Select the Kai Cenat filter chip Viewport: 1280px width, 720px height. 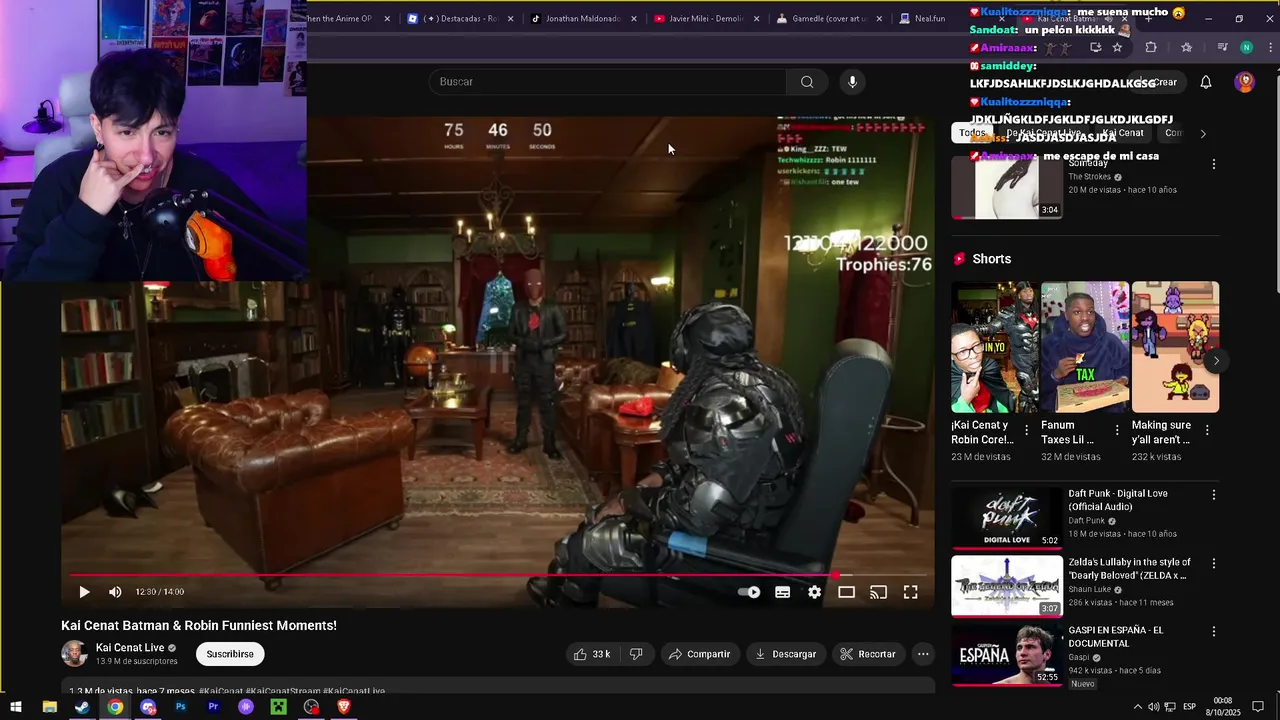[1122, 133]
